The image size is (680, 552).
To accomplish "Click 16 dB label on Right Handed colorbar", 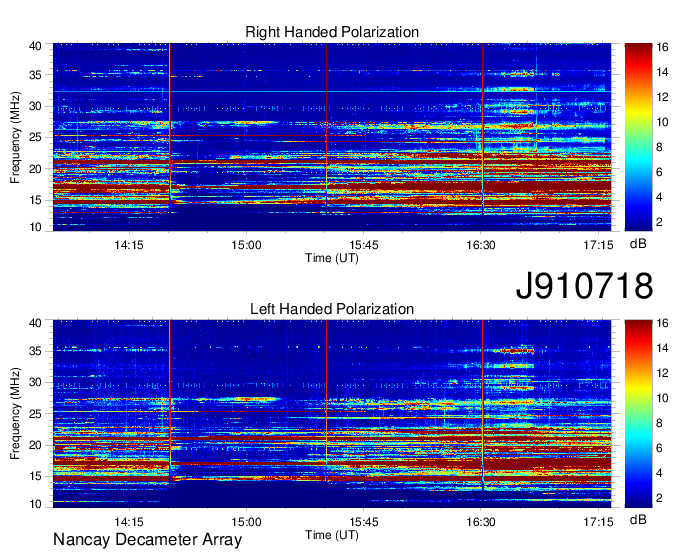I will (x=662, y=47).
